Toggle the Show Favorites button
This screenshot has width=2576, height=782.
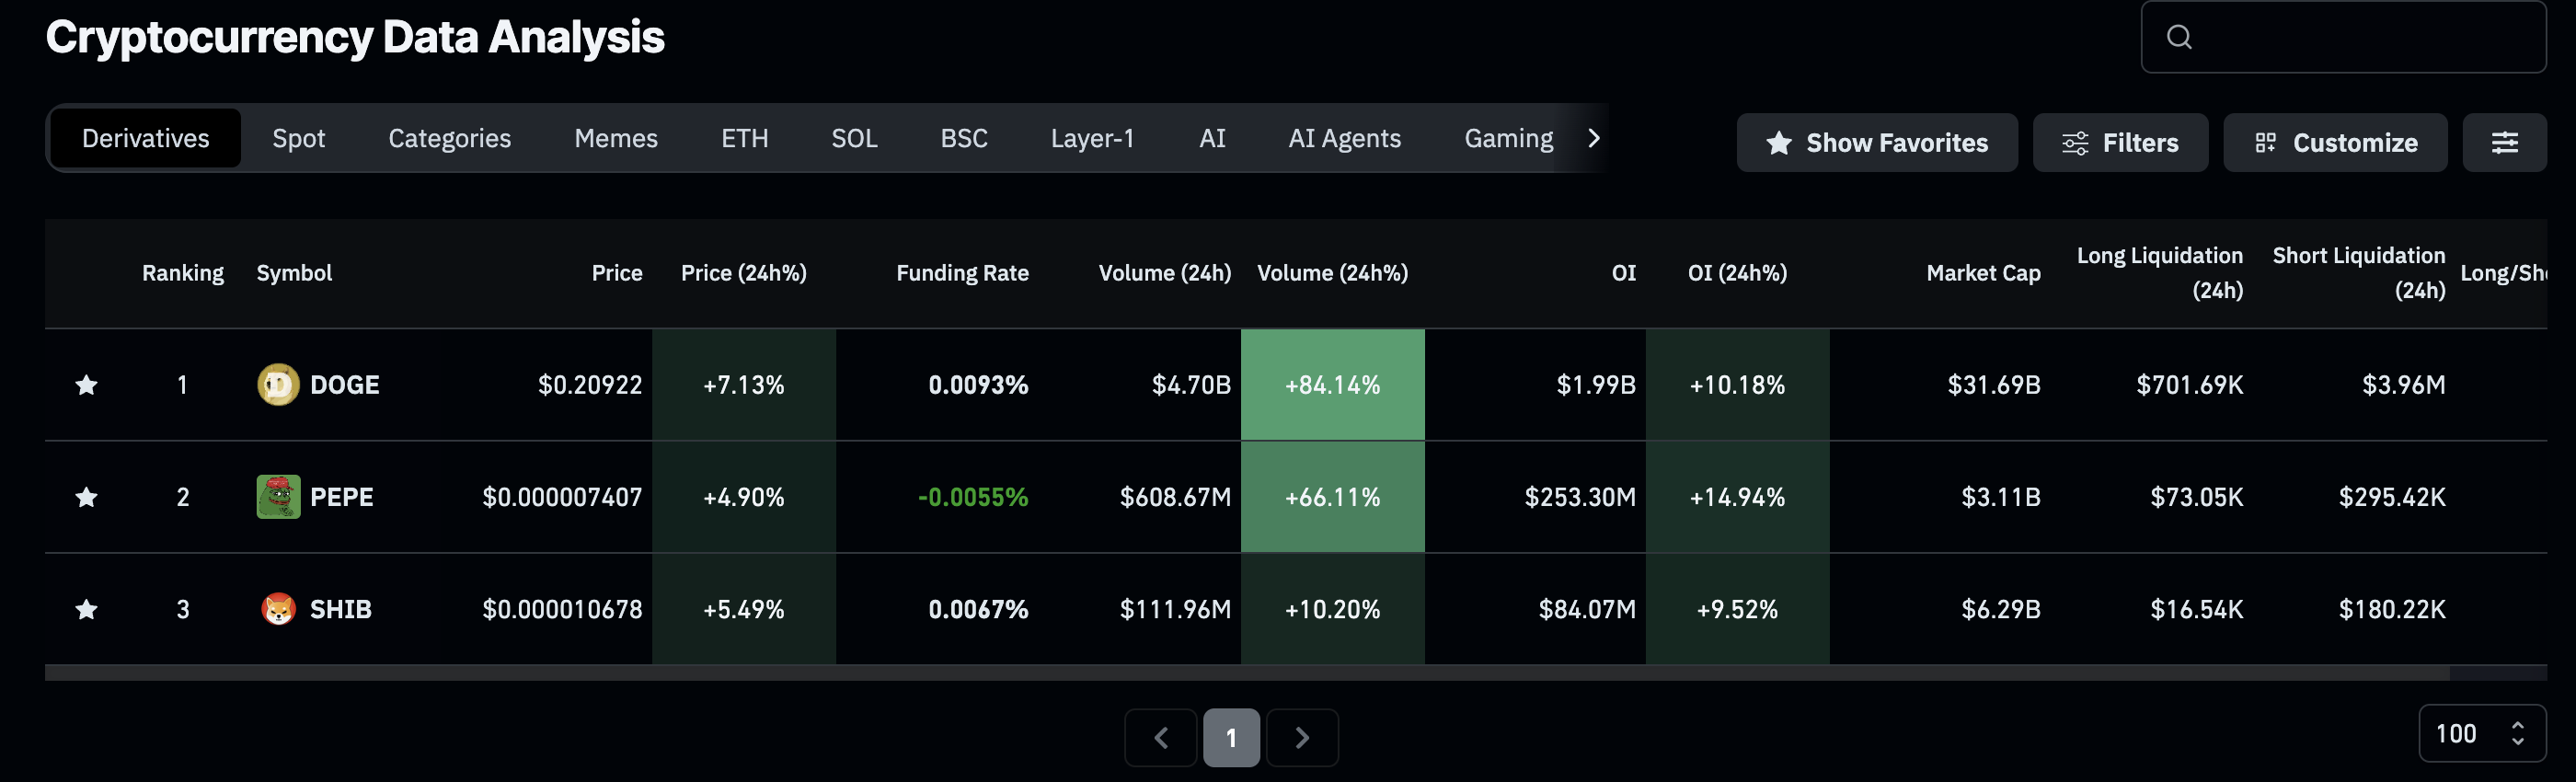click(x=1876, y=143)
